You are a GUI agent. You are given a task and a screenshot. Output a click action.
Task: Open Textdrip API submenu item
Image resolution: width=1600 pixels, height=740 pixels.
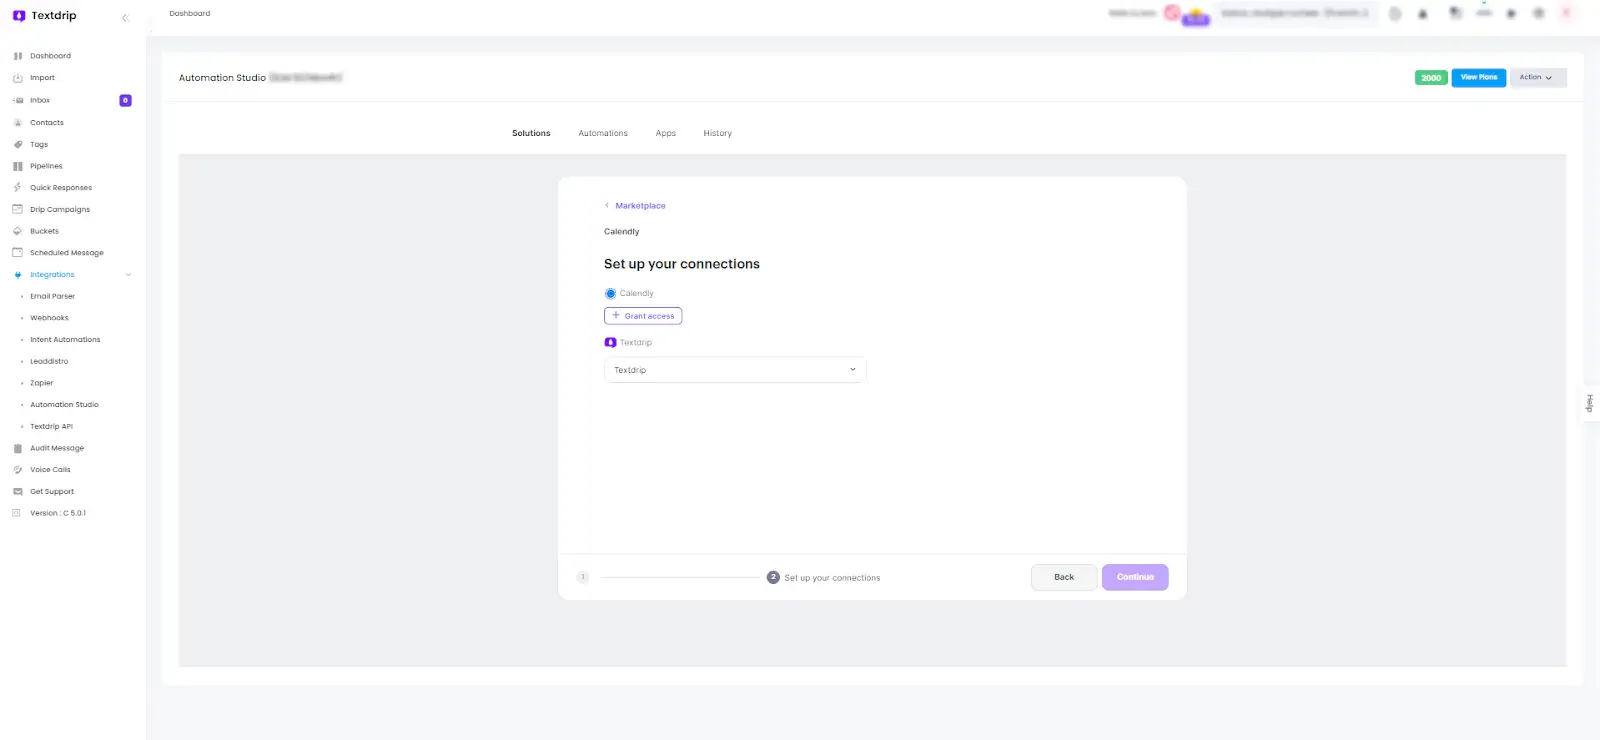(x=51, y=427)
